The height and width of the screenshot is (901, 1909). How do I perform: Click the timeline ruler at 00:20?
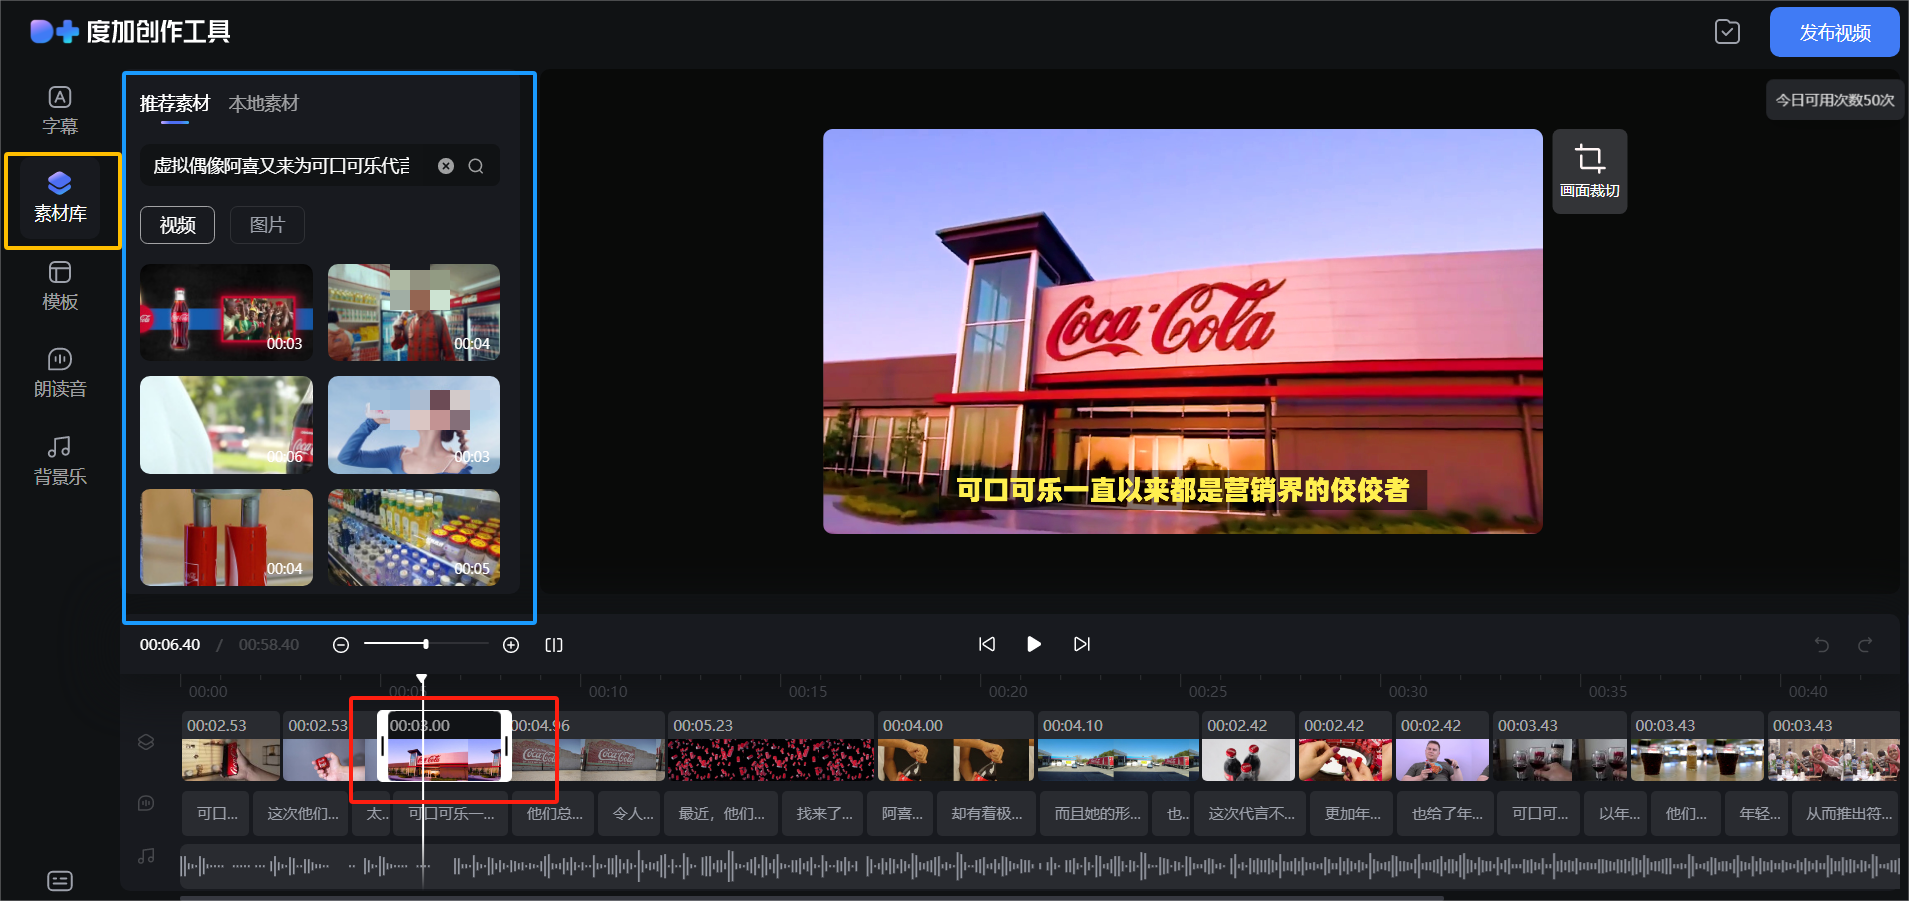(x=1008, y=691)
